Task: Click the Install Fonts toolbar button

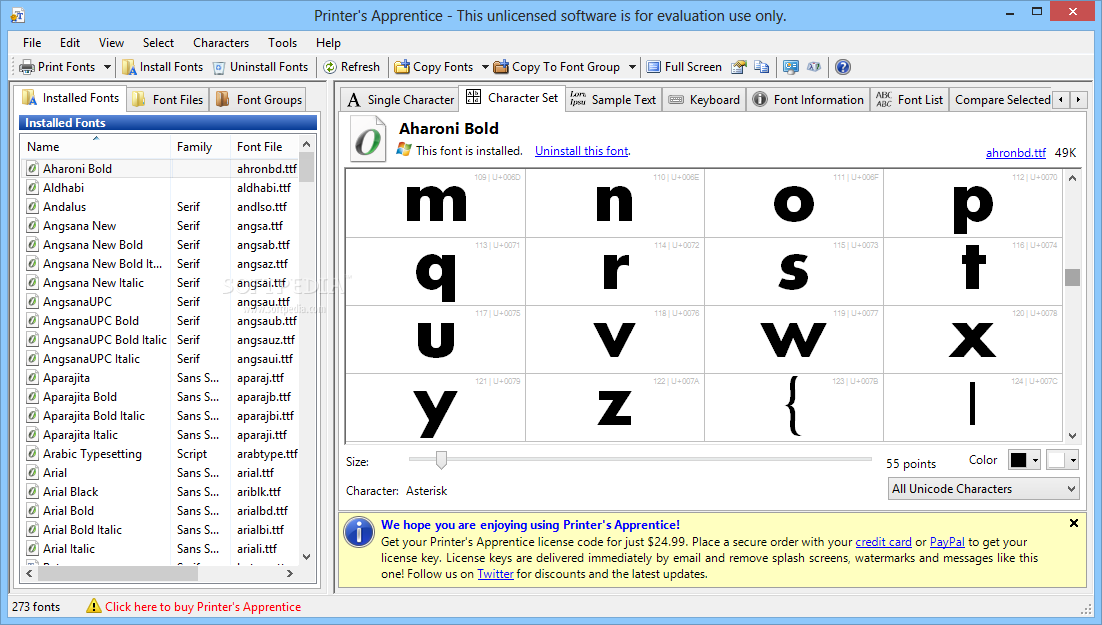Action: tap(163, 67)
